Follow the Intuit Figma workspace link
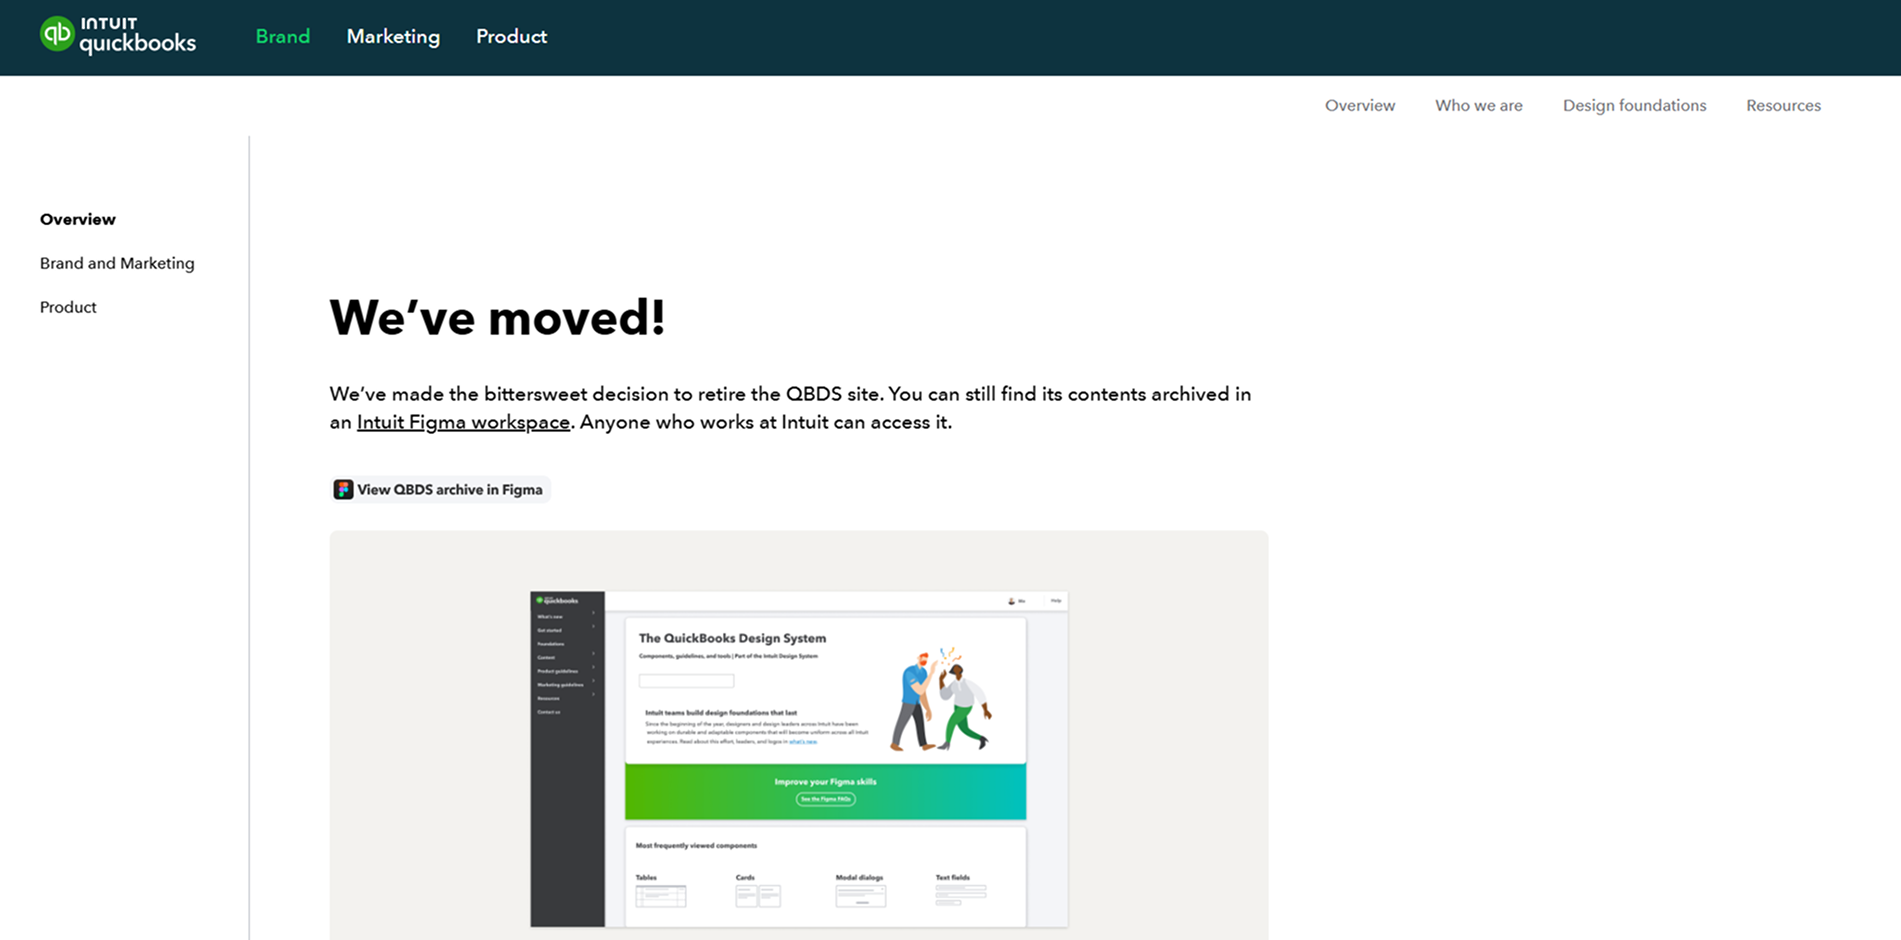Image resolution: width=1901 pixels, height=940 pixels. [463, 423]
